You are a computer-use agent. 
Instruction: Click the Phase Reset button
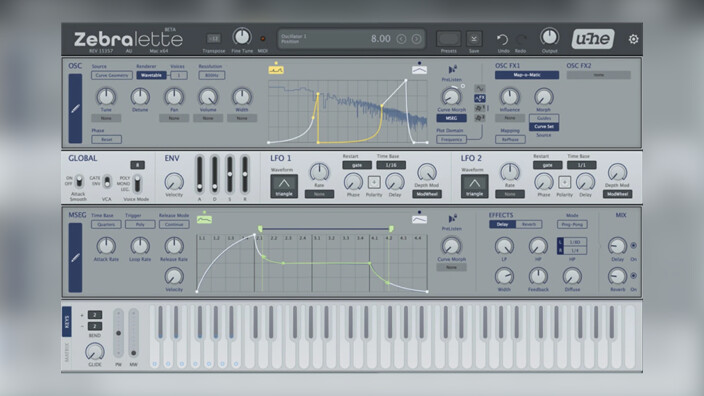pyautogui.click(x=106, y=140)
